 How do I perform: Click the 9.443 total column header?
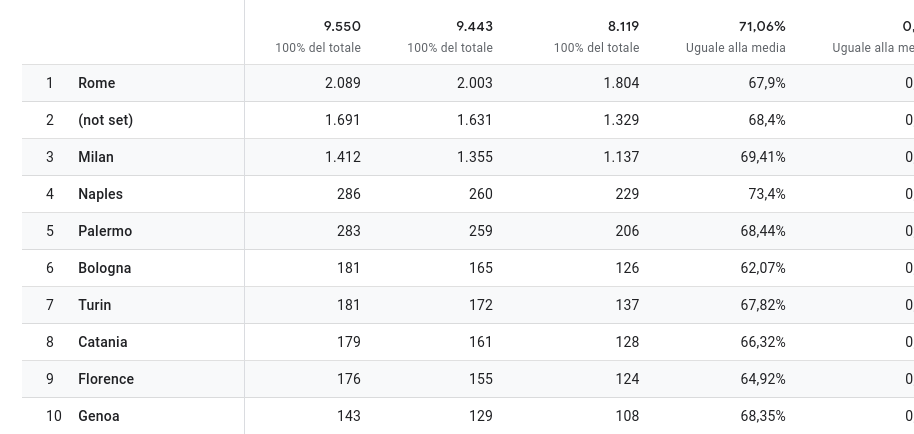coord(474,26)
